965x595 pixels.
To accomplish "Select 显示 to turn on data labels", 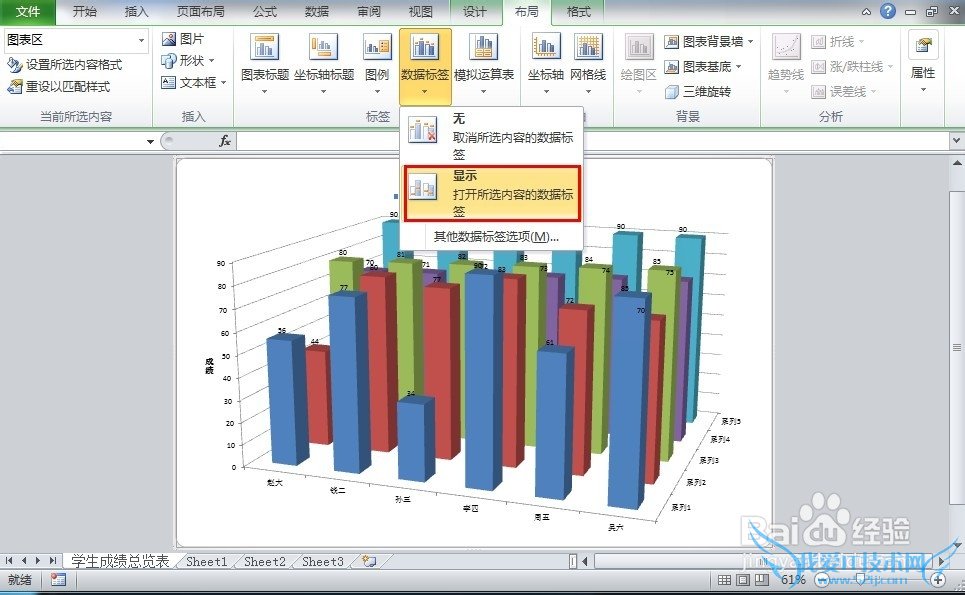I will click(492, 193).
